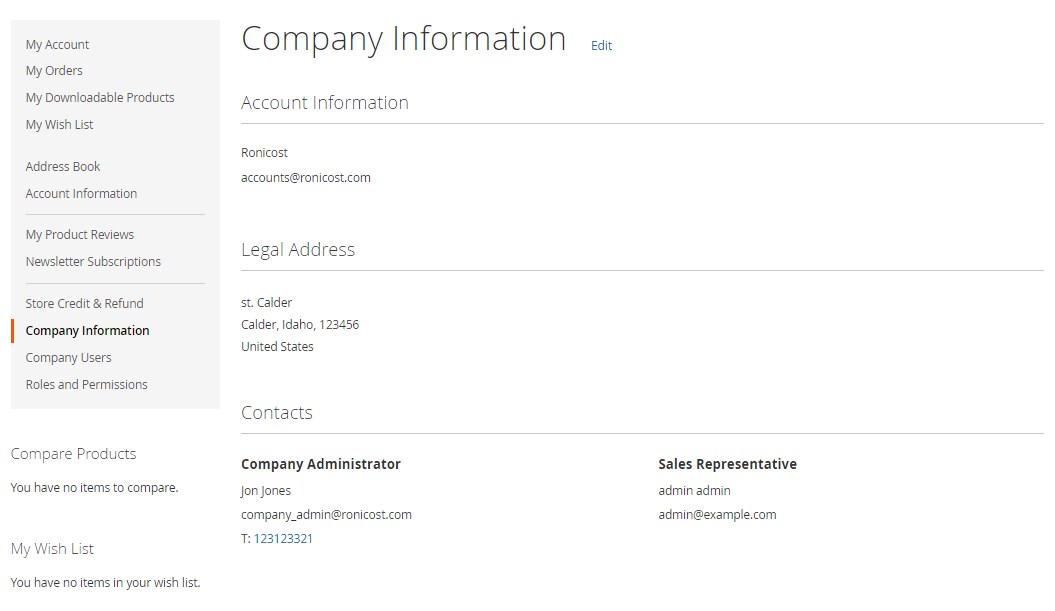Open Company Users page
Screen dimensions: 1055x611
click(68, 358)
